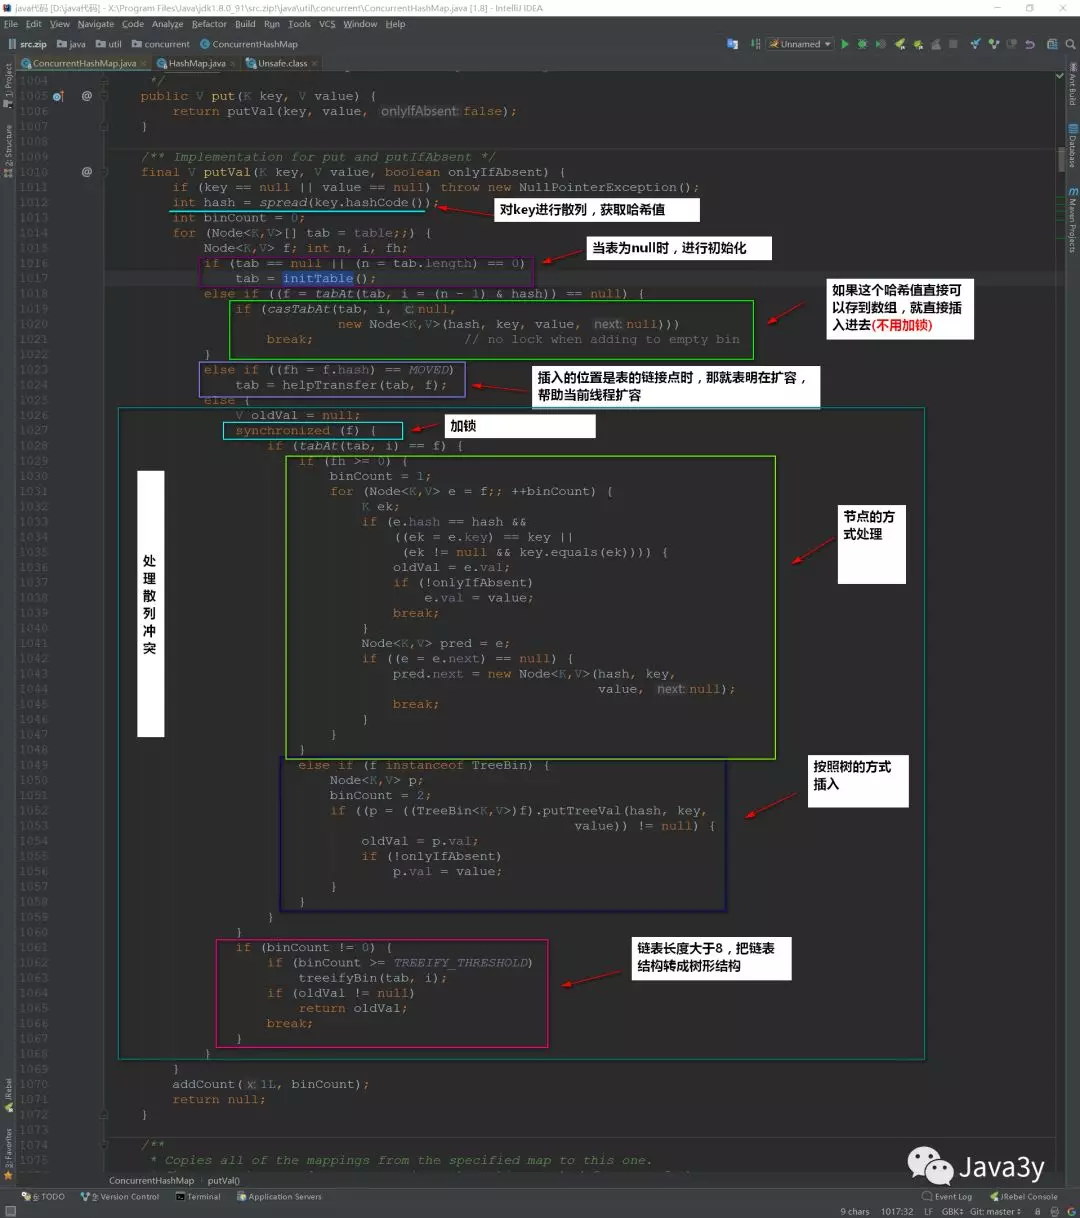Open the Application Servers tool window
This screenshot has width=1080, height=1218.
tap(279, 1196)
